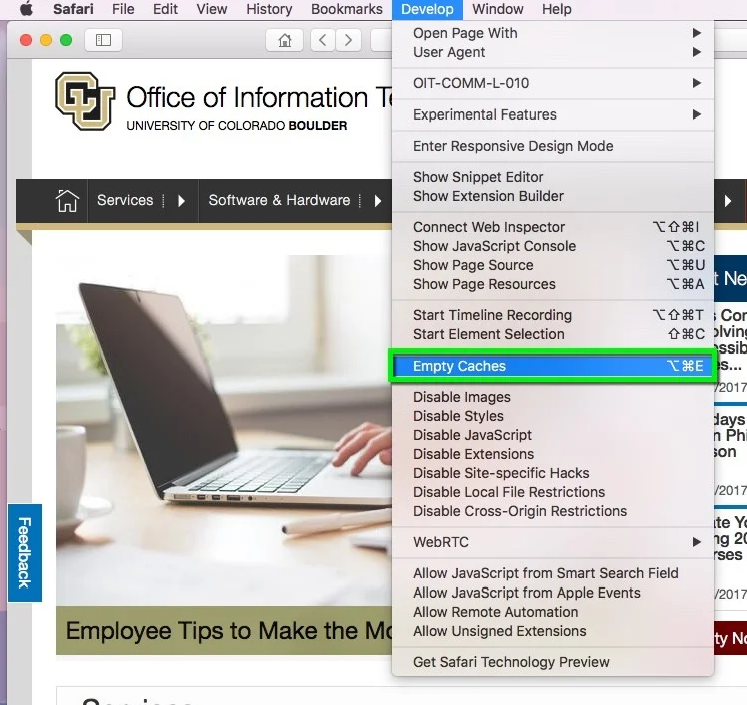Click the Services navigation link
Screen dimensions: 747x705
click(x=125, y=200)
